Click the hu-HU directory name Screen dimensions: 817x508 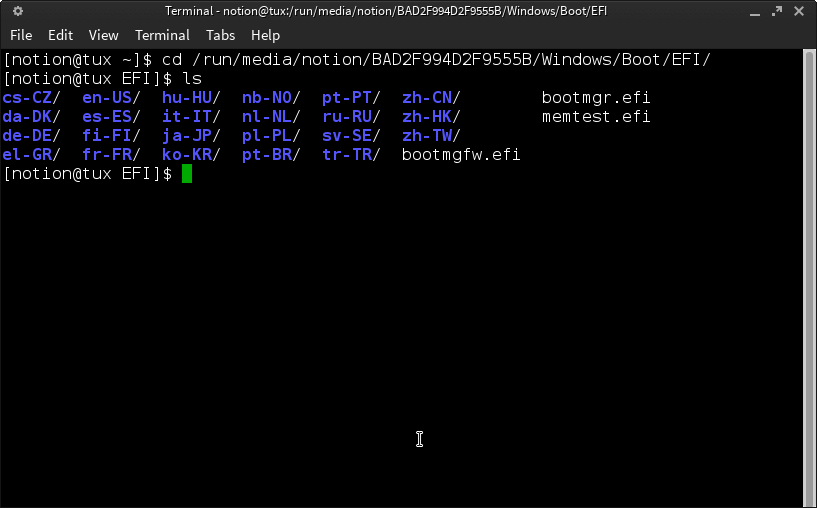pos(187,97)
